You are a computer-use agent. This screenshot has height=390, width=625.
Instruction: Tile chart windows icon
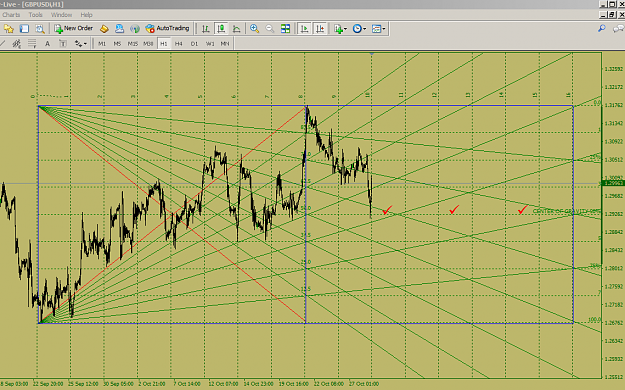[285, 29]
